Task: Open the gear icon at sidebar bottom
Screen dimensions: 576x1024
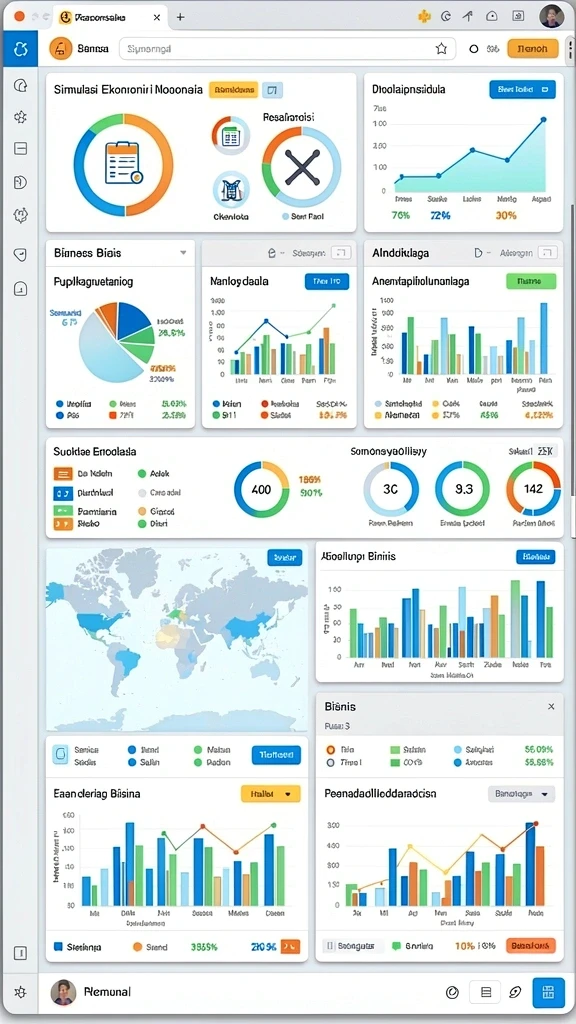Action: click(20, 992)
